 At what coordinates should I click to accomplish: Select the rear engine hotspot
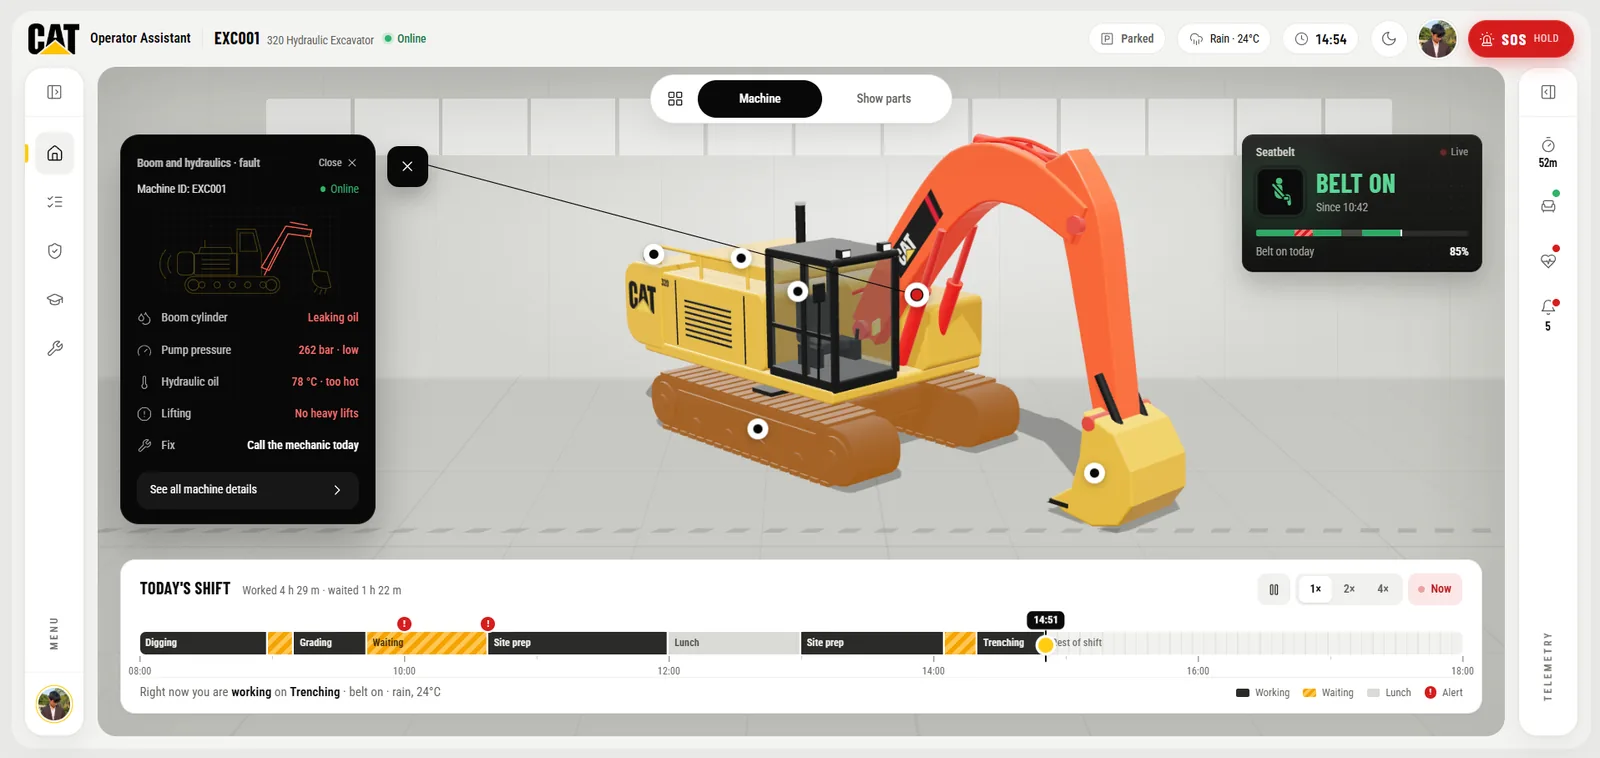pyautogui.click(x=654, y=254)
